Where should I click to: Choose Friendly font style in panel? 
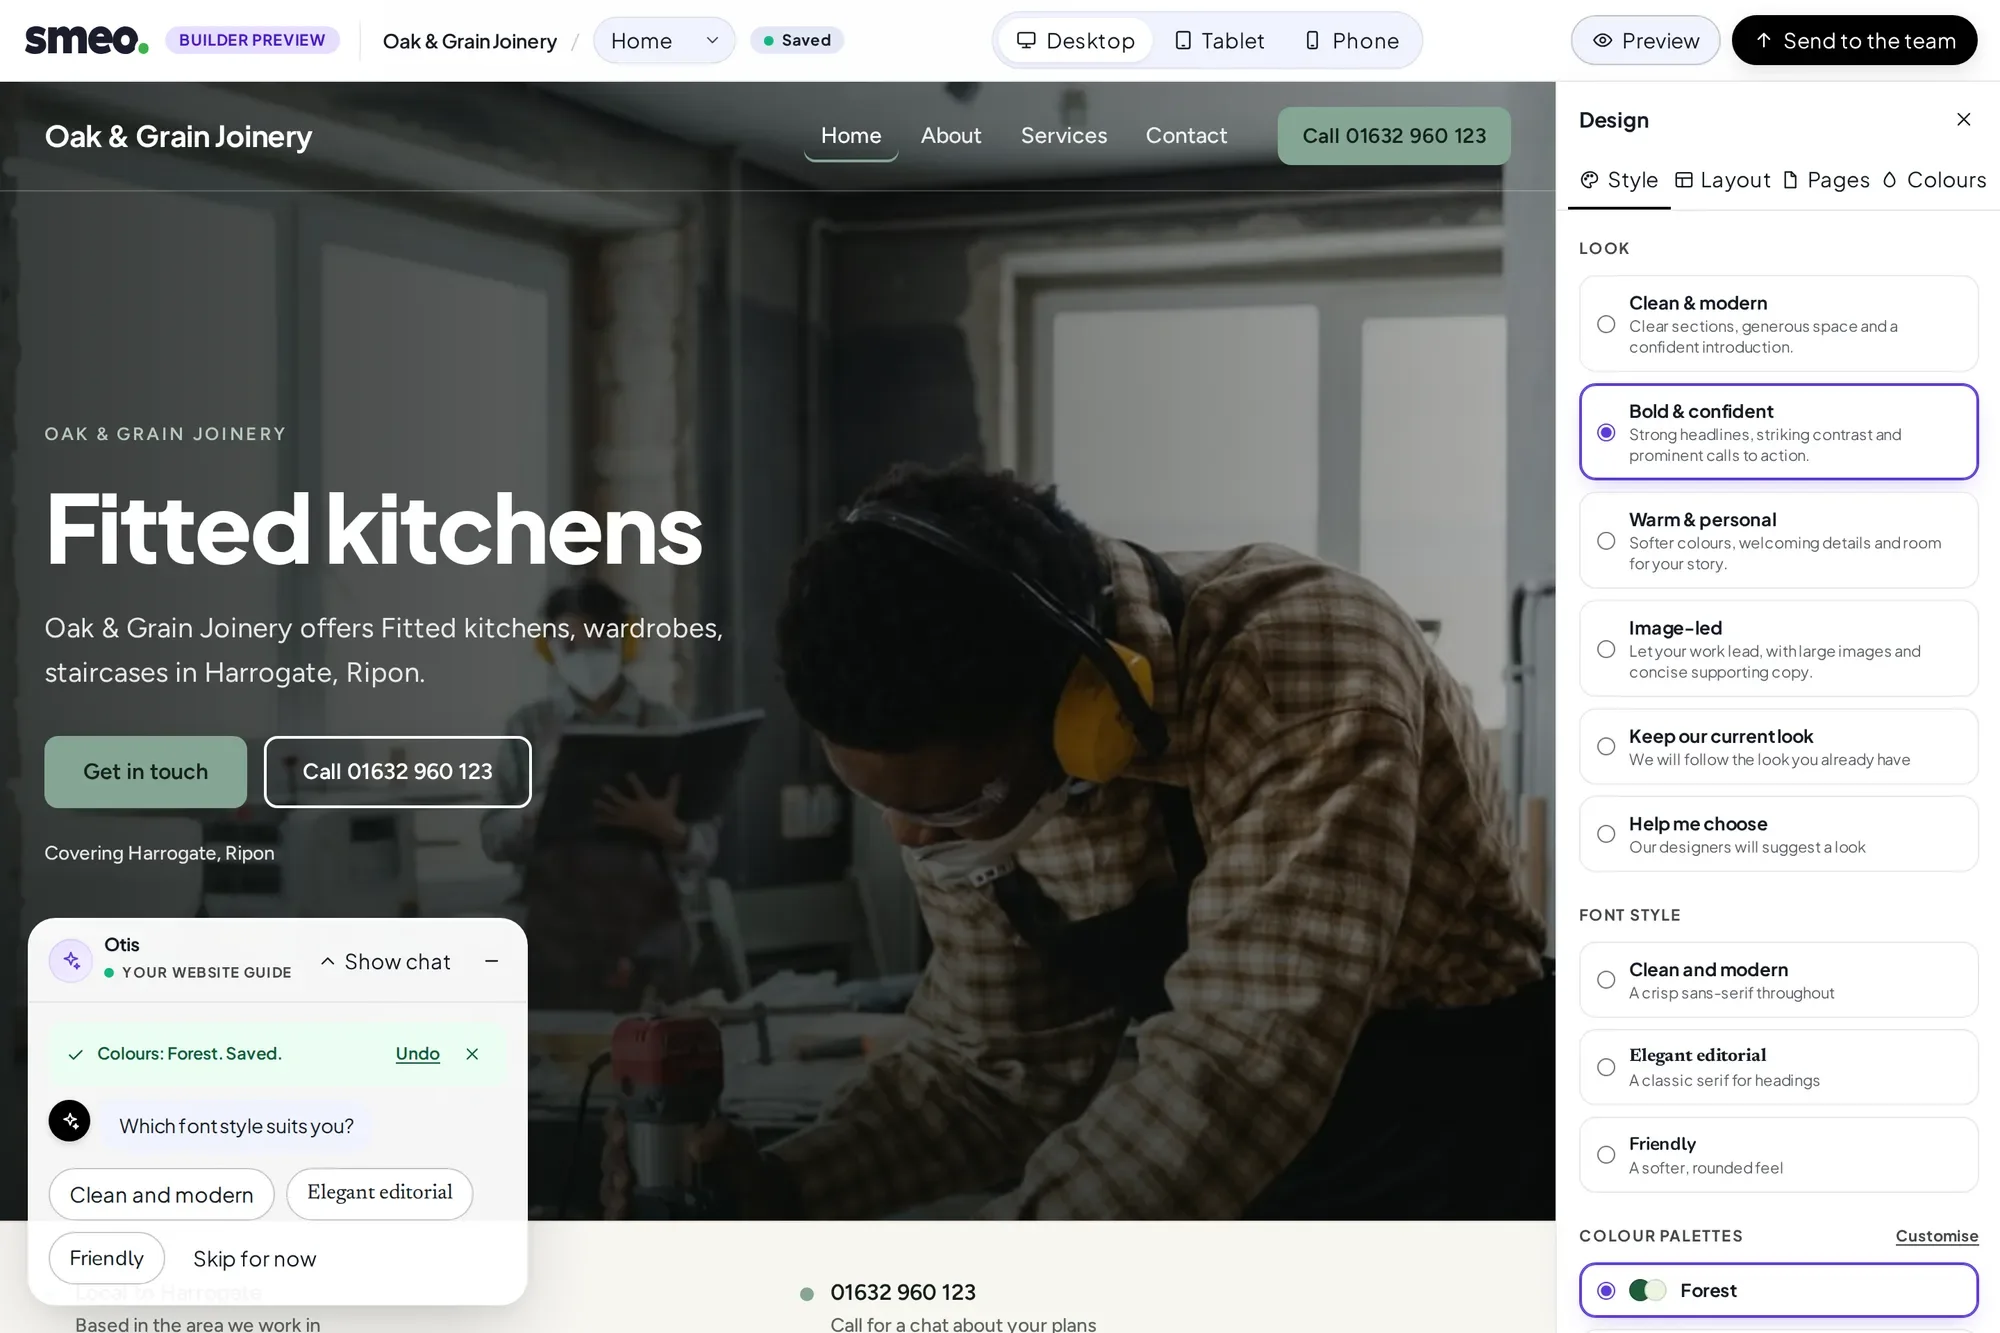click(x=1778, y=1155)
